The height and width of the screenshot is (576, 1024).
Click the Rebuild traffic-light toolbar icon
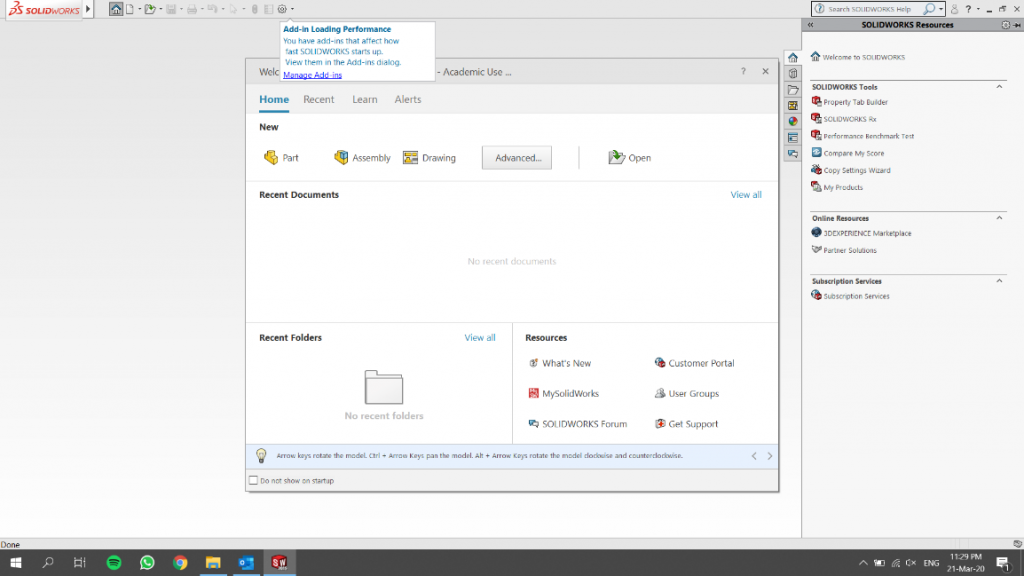[x=255, y=9]
